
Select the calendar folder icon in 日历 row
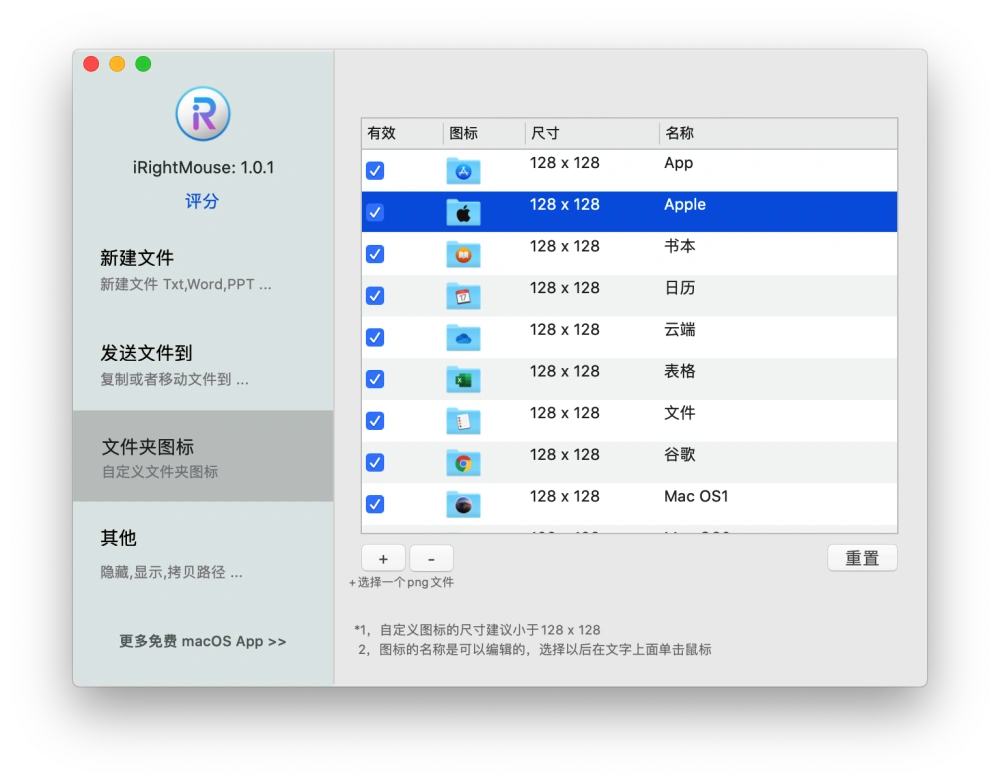point(463,296)
